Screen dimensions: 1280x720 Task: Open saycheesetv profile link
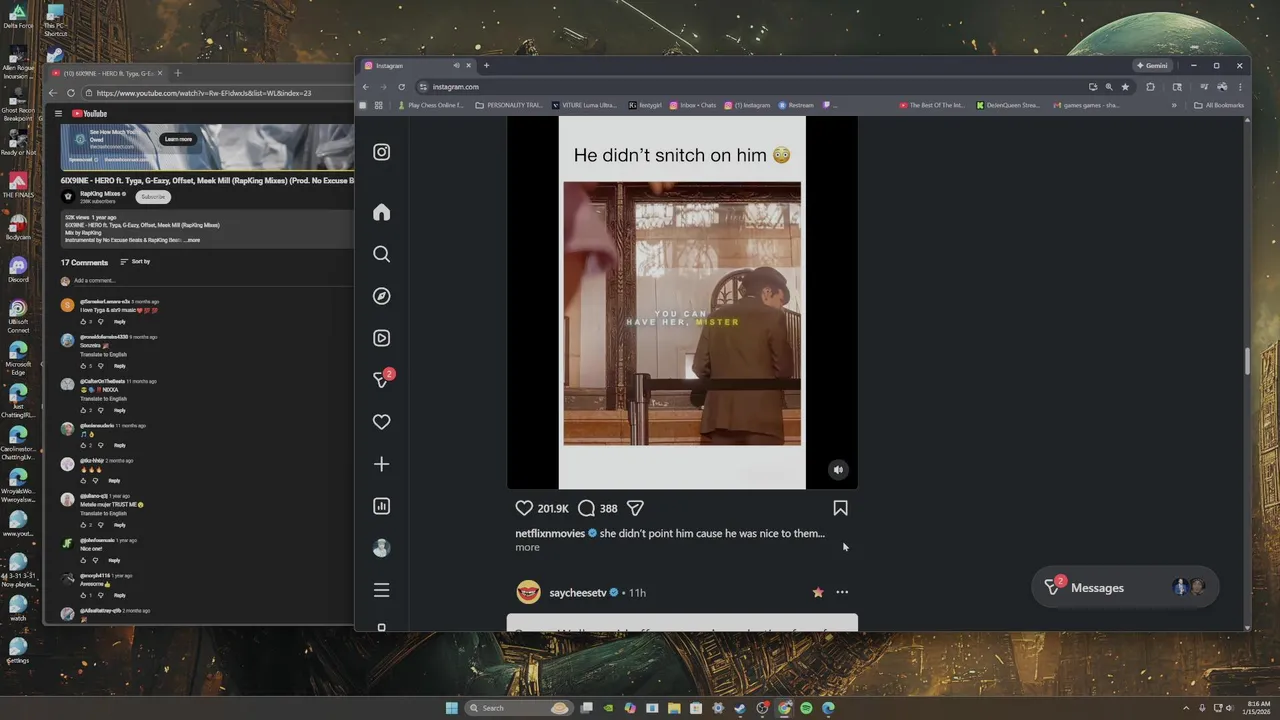578,593
